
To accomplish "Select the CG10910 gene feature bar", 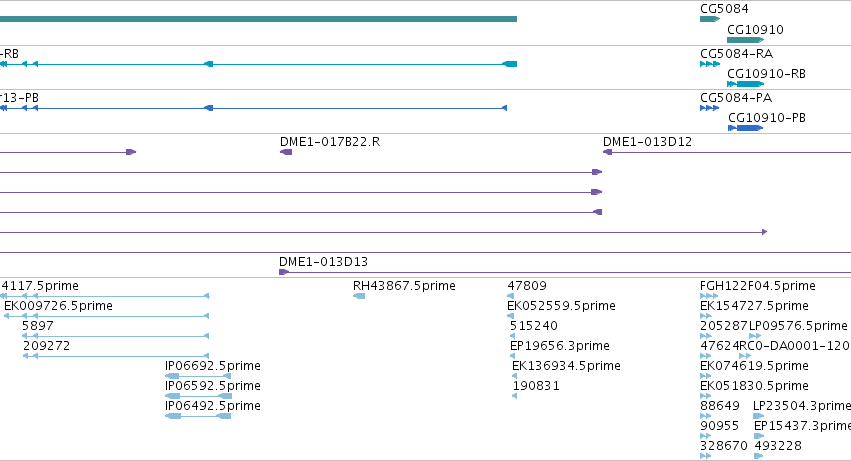I will pos(745,40).
